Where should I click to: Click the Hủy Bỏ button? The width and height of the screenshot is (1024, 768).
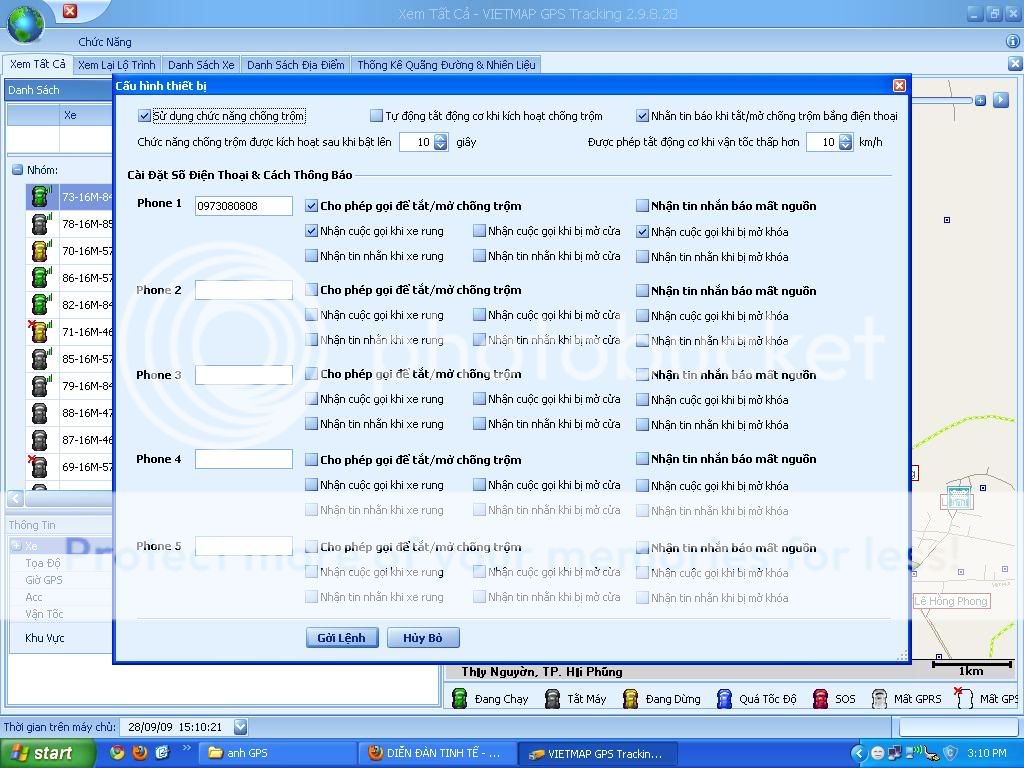point(423,638)
